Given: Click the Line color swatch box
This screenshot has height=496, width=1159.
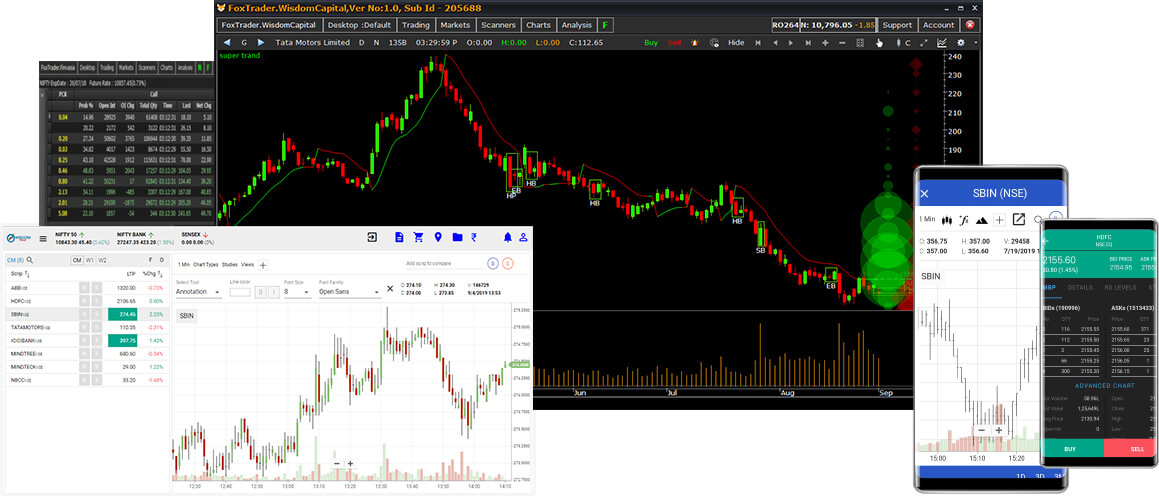Looking at the screenshot, I should 239,292.
